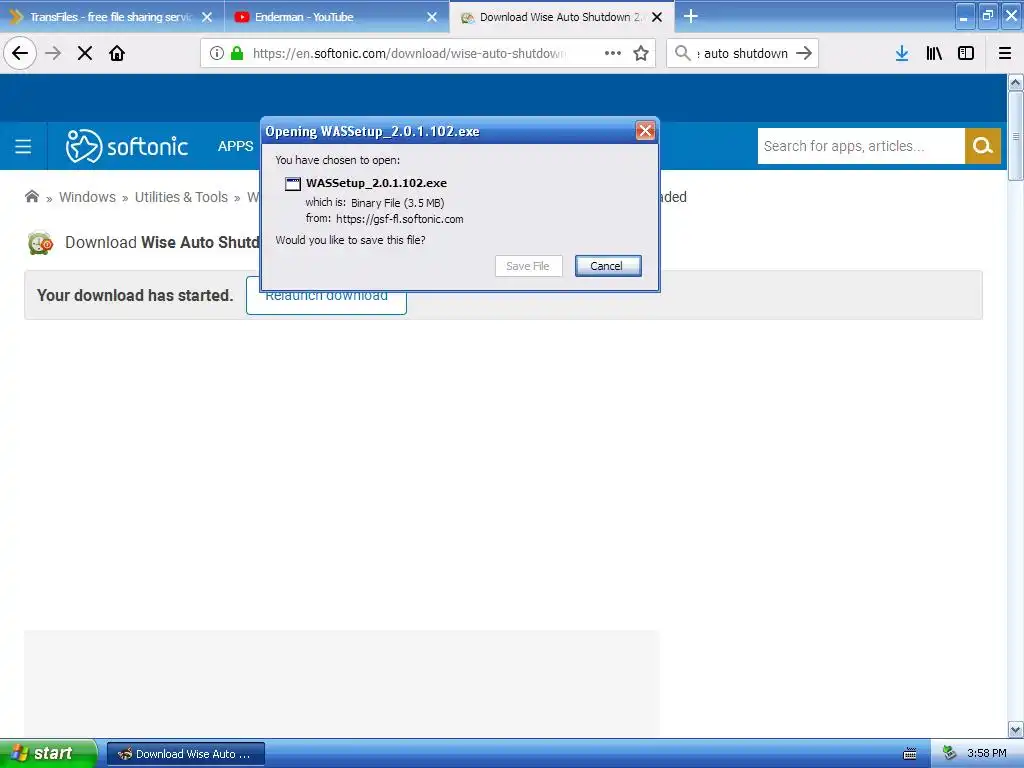The width and height of the screenshot is (1024, 768).
Task: Click the system tray network icon
Action: 950,753
